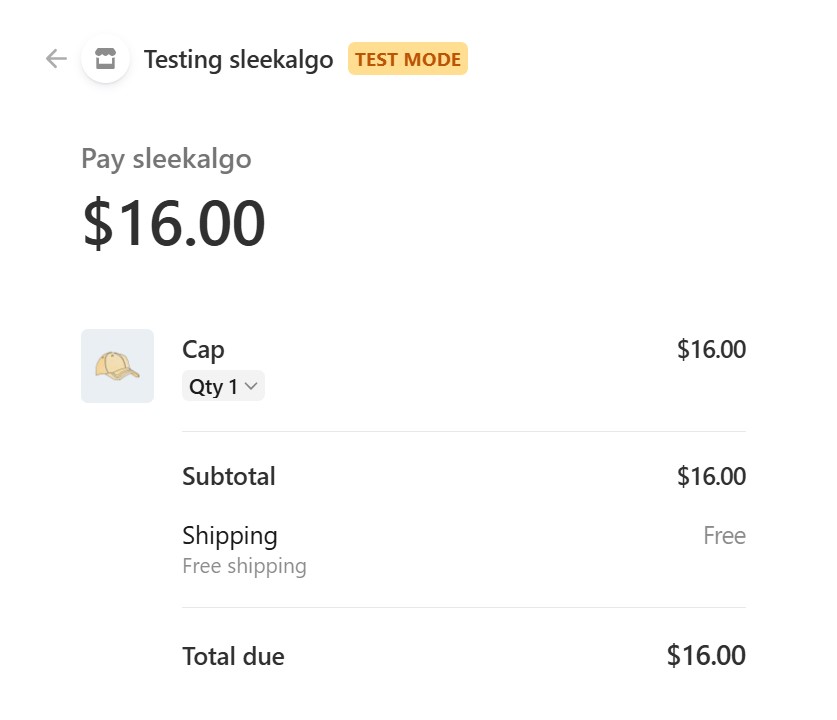This screenshot has height=720, width=837.
Task: Click the Subtotal amount $16.00
Action: 711,476
